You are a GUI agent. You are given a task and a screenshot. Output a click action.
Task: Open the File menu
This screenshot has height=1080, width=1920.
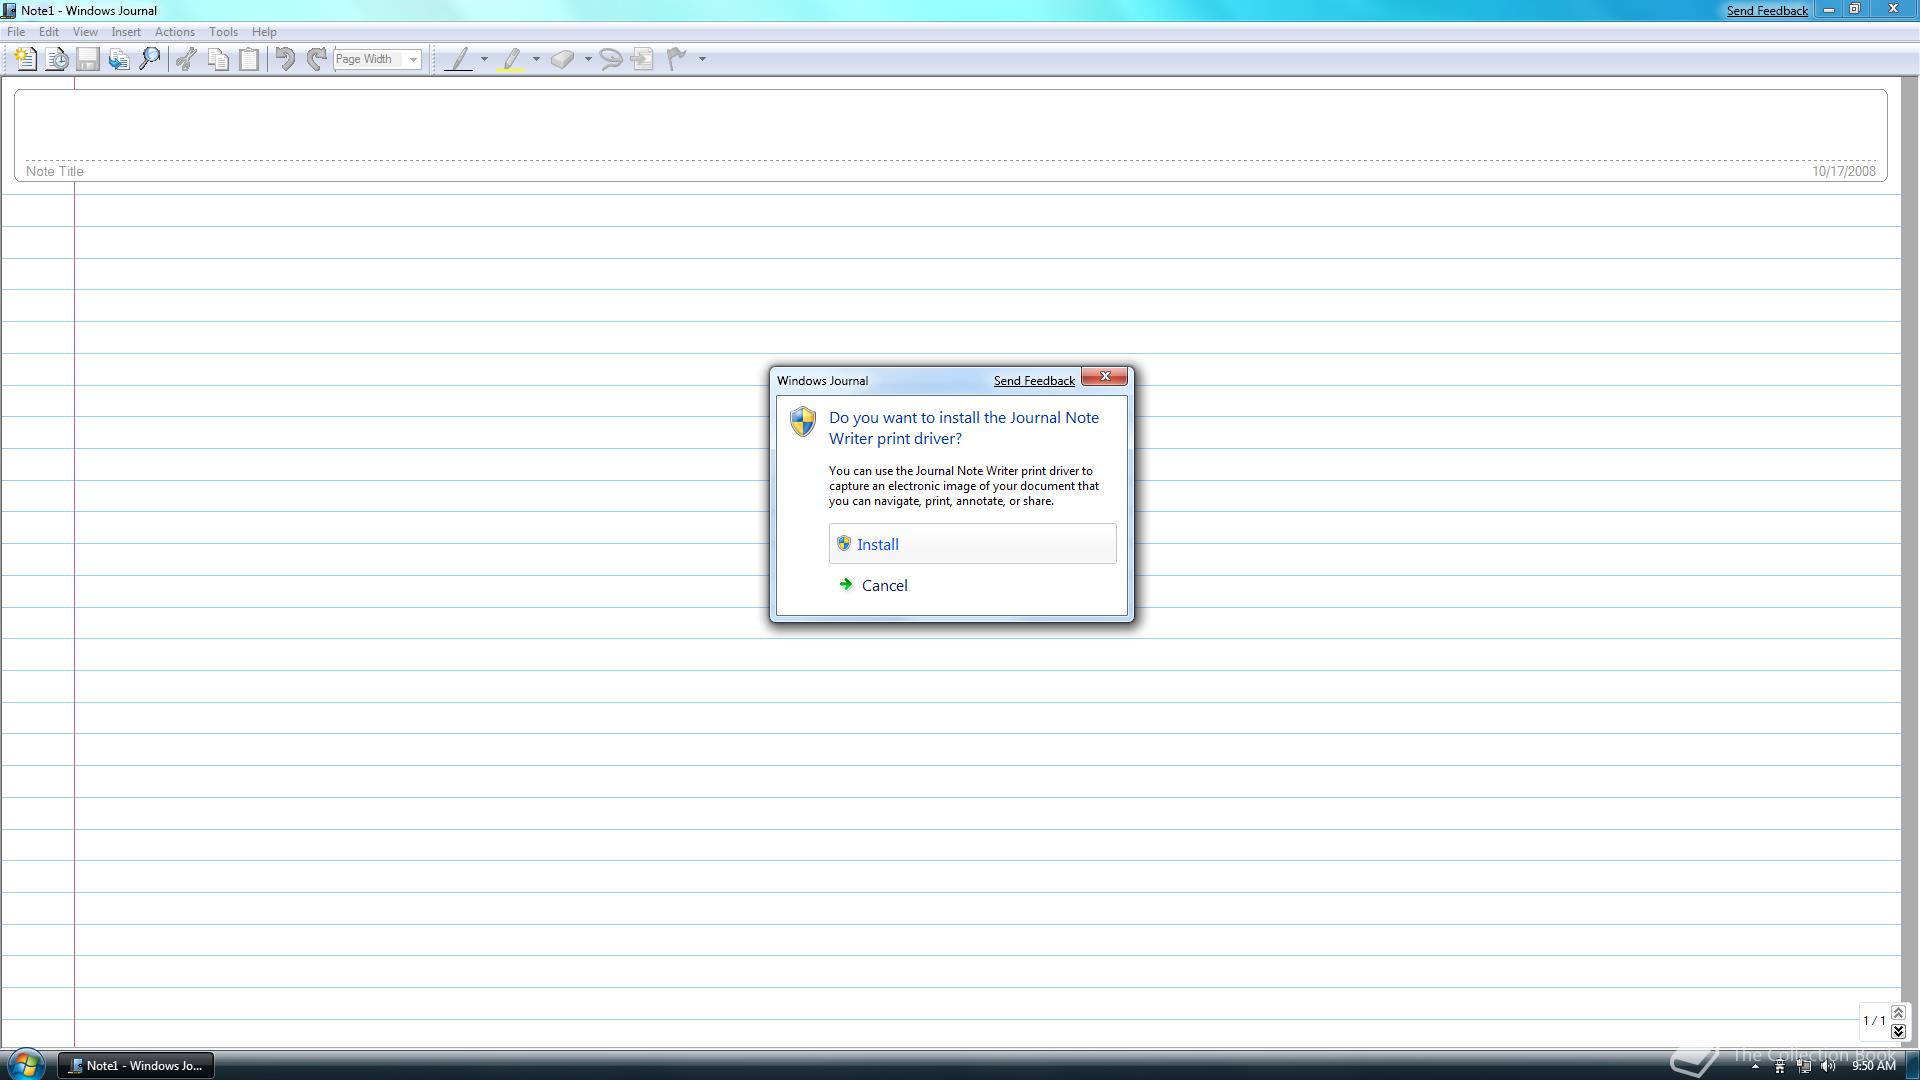click(16, 32)
